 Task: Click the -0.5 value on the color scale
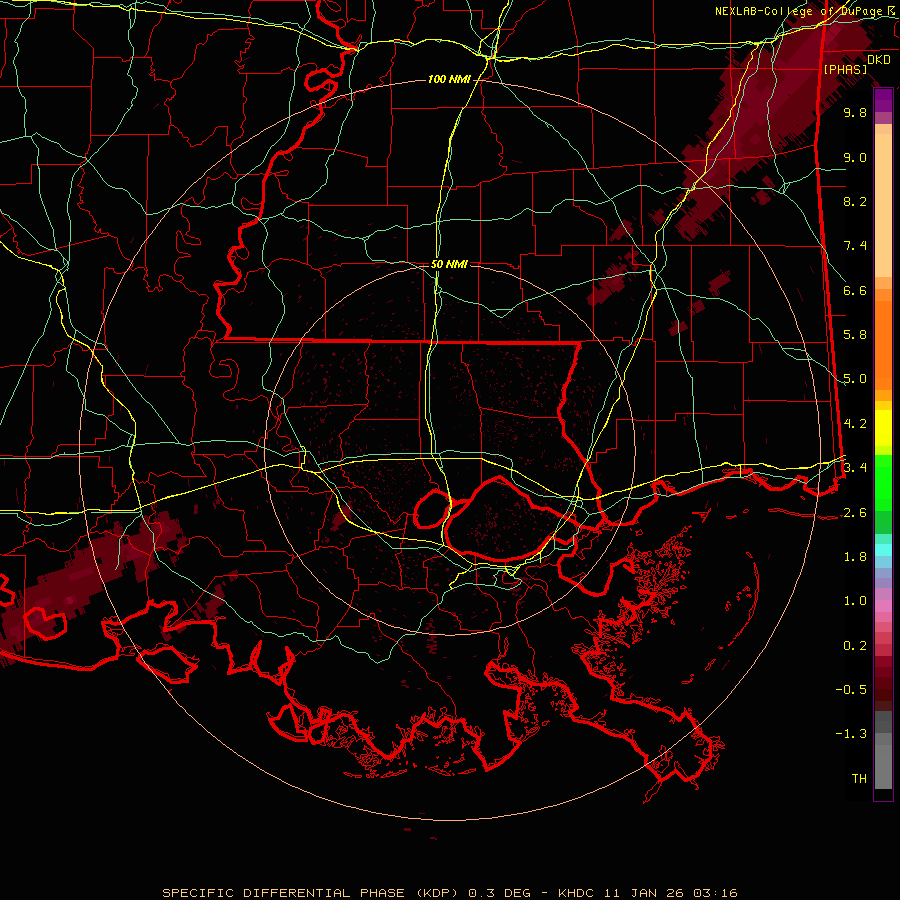pyautogui.click(x=851, y=690)
